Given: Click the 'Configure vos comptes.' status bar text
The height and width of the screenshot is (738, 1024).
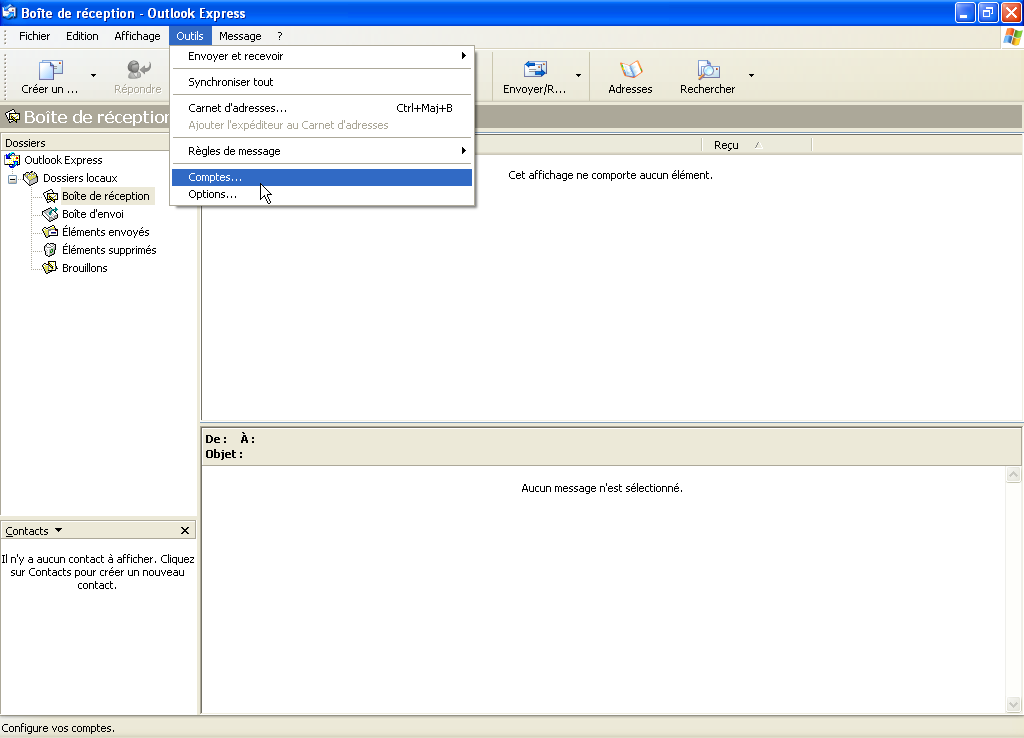Looking at the screenshot, I should [x=58, y=728].
